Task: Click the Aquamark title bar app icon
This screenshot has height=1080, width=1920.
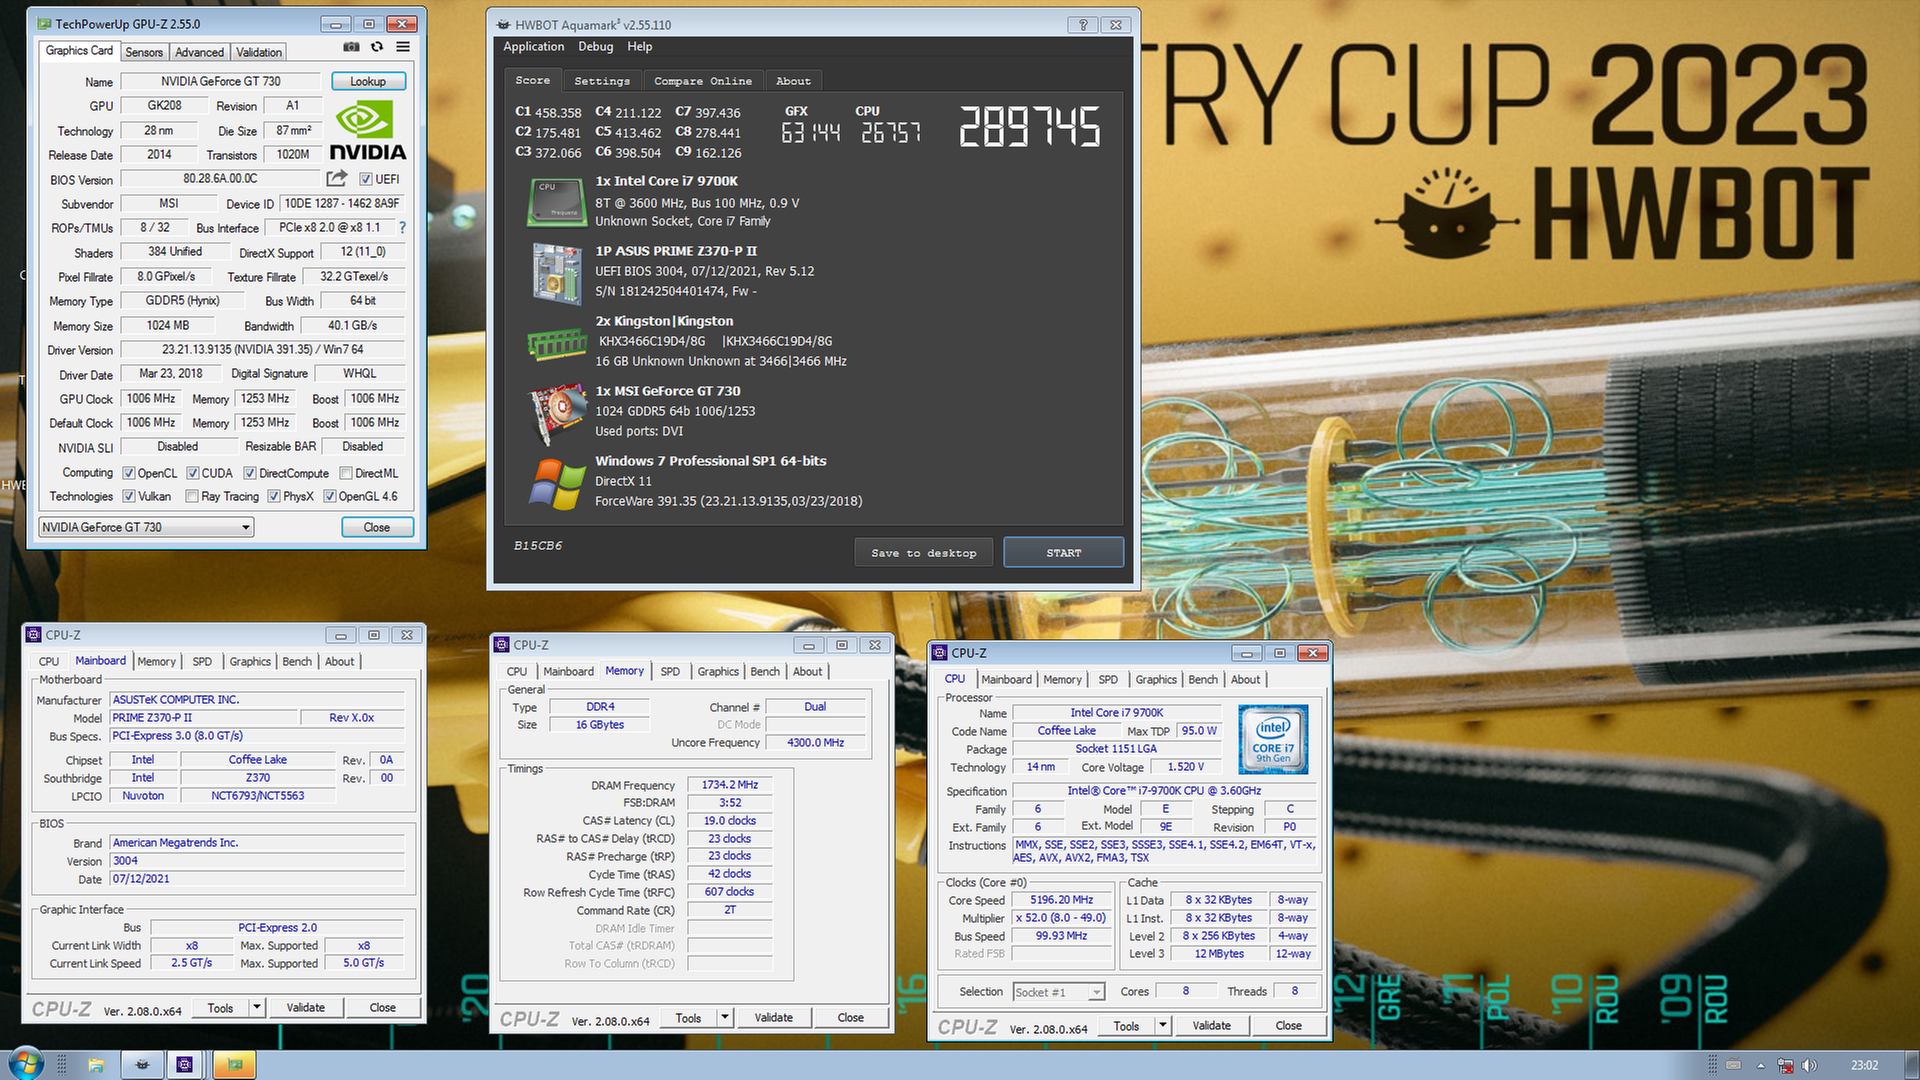Action: click(x=503, y=25)
